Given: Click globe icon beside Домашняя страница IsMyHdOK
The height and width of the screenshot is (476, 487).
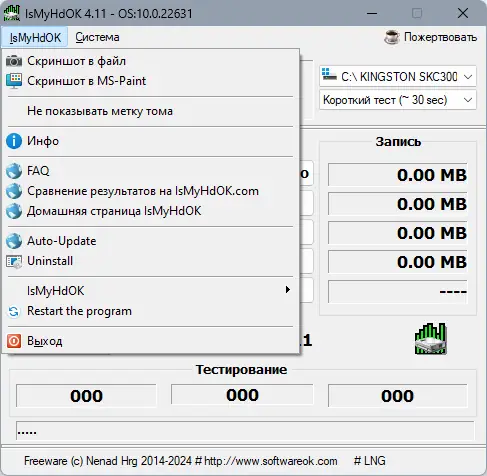Looking at the screenshot, I should point(14,211).
